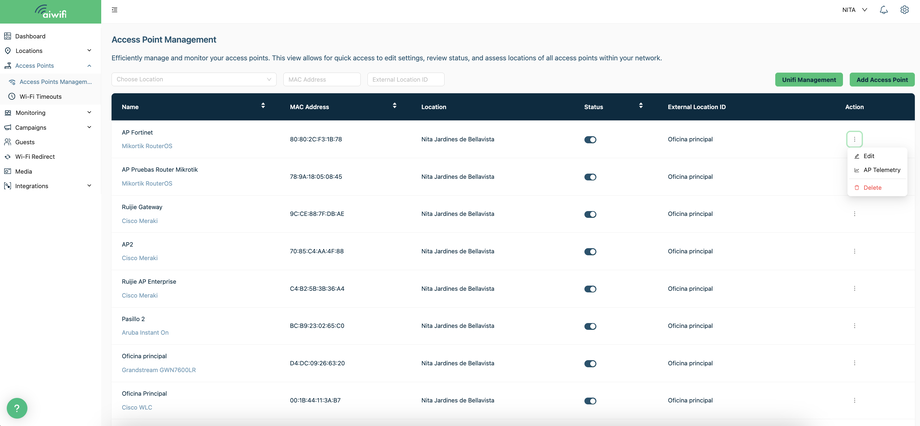Sort table by Name column
Image resolution: width=920 pixels, height=426 pixels.
[263, 106]
